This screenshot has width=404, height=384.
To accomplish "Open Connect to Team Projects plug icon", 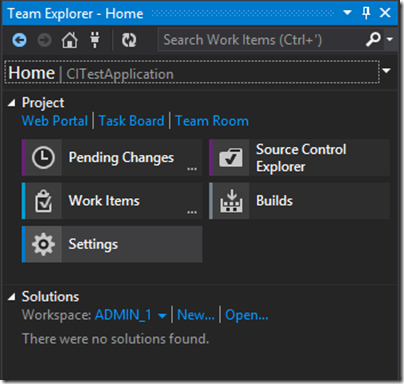I will tap(95, 40).
